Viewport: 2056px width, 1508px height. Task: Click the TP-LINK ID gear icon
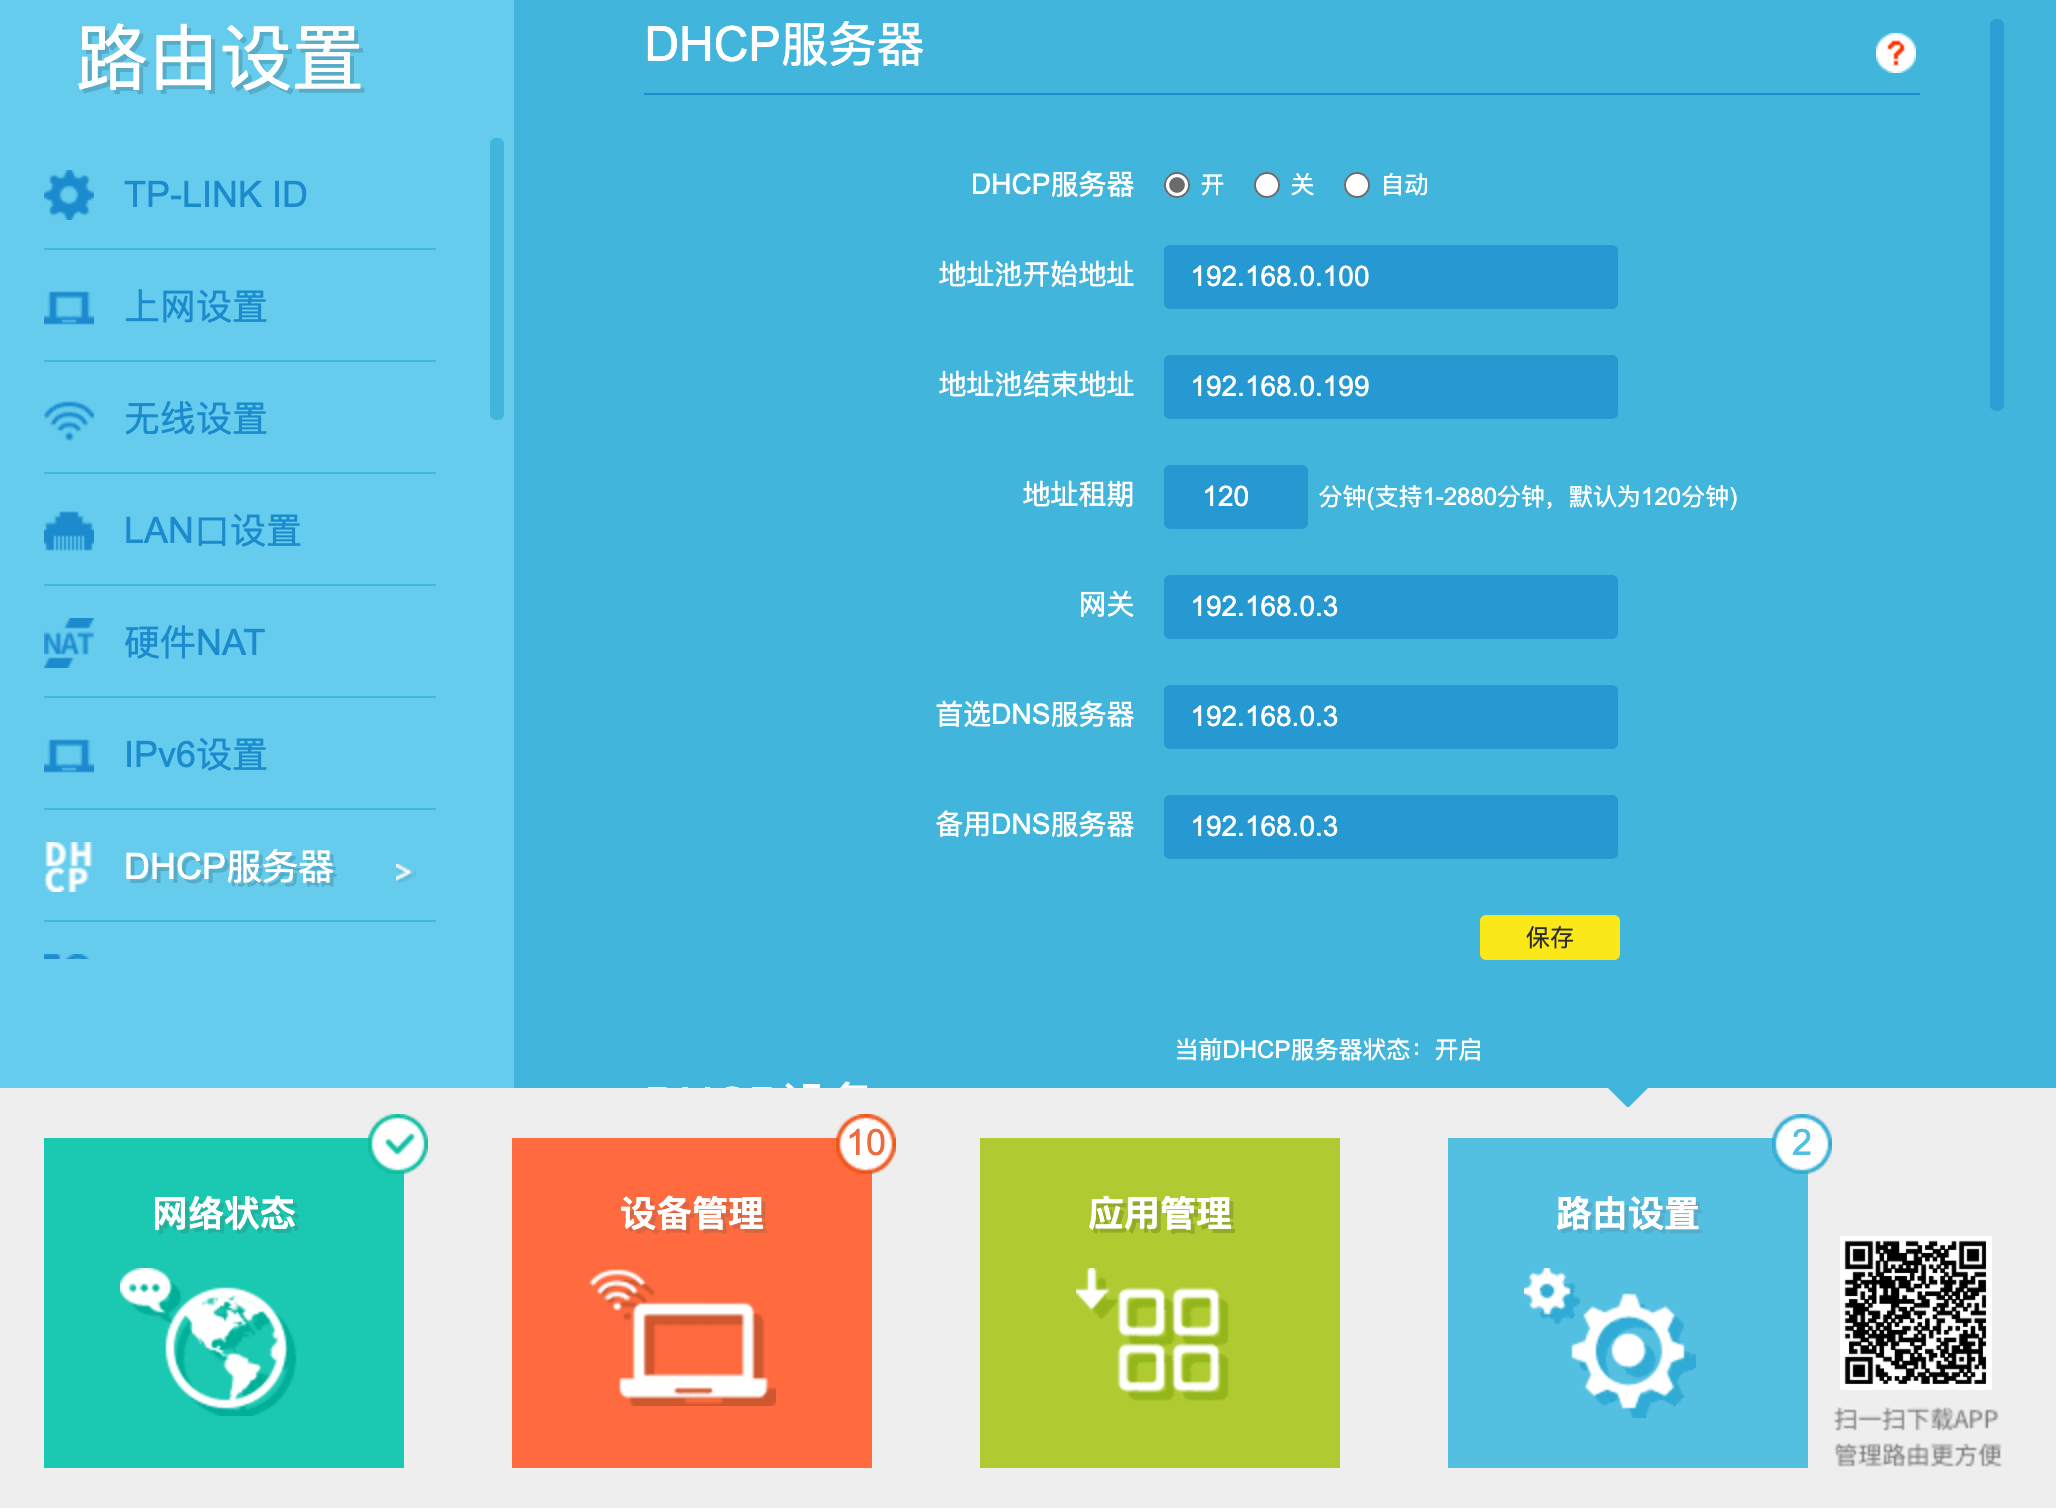coord(68,194)
